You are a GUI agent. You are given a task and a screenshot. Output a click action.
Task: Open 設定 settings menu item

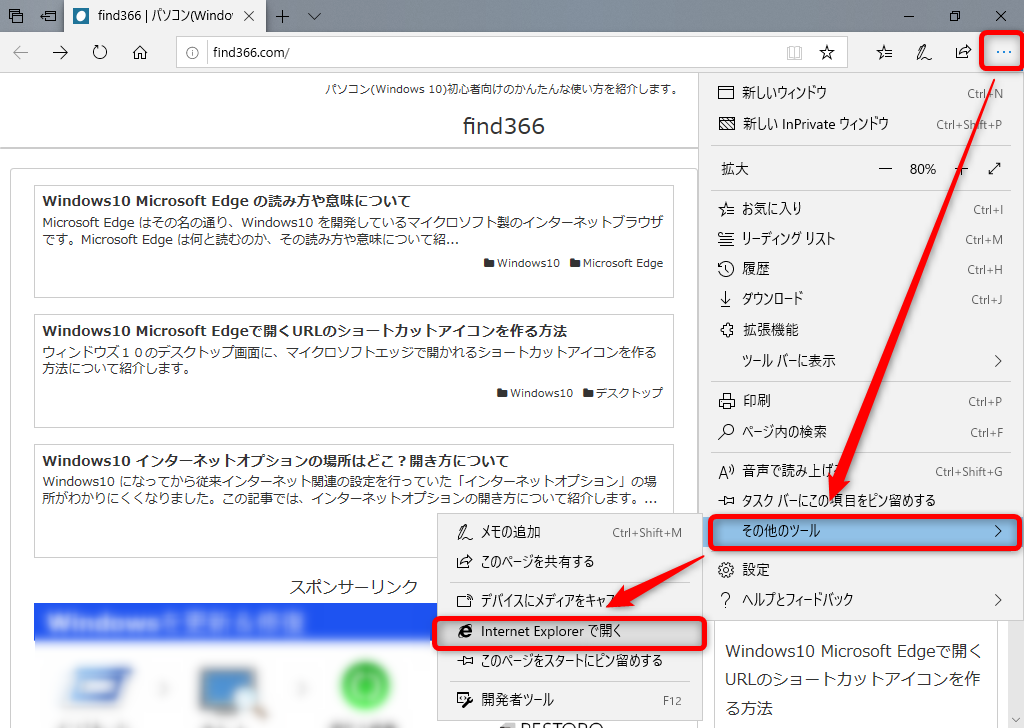861,570
